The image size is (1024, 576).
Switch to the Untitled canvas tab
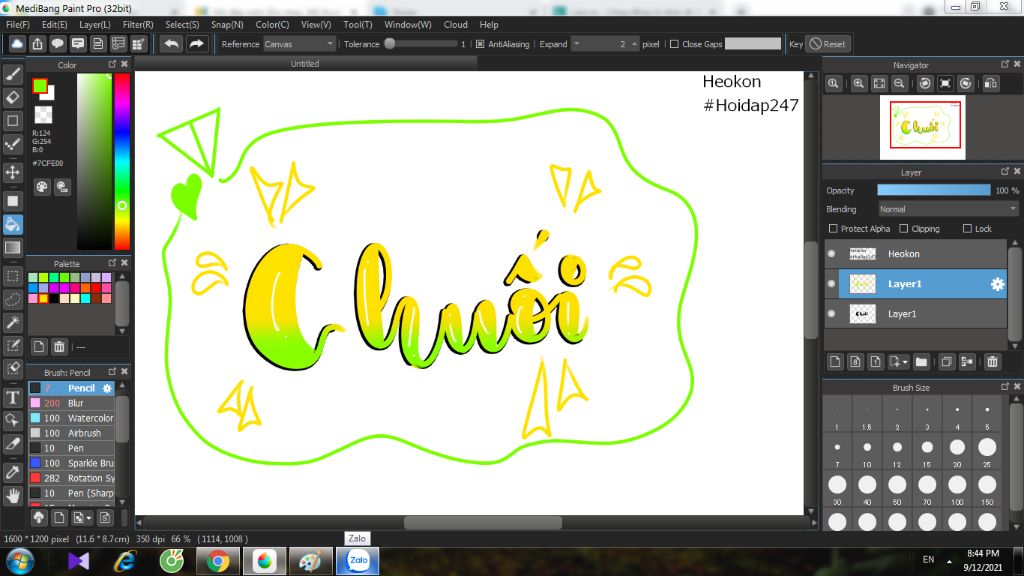tap(305, 63)
